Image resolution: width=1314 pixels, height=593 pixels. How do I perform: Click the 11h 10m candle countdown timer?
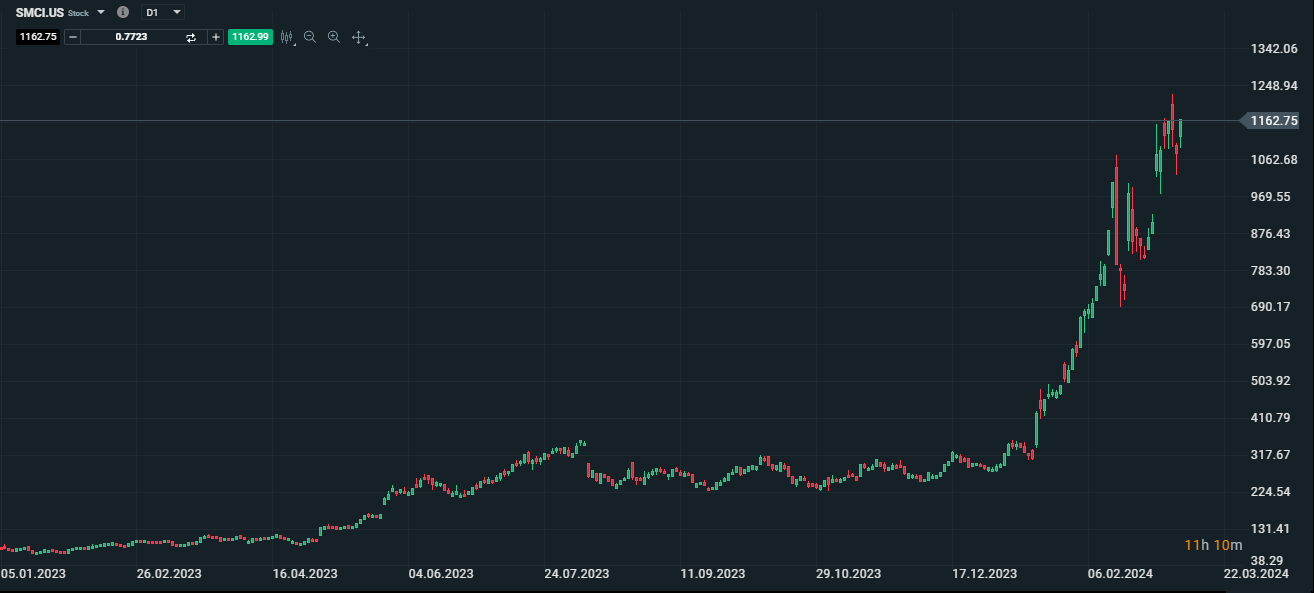pos(1213,545)
